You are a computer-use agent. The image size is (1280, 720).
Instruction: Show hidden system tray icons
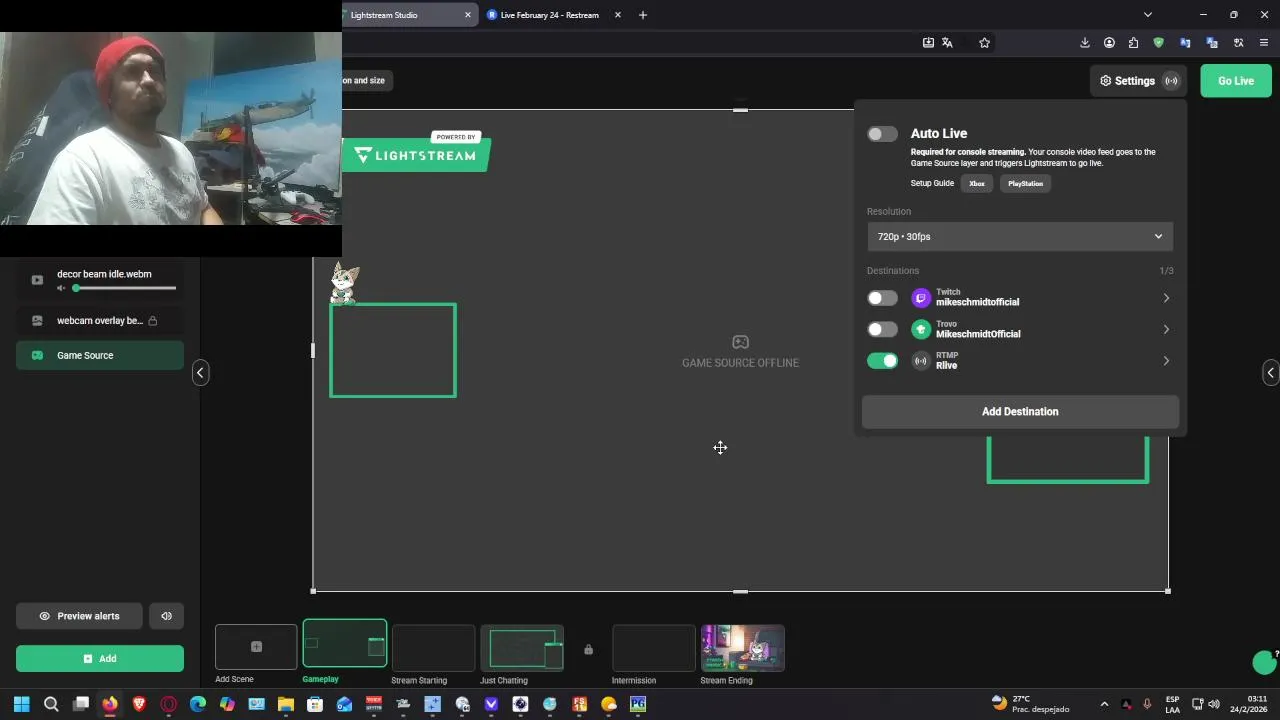(1104, 704)
